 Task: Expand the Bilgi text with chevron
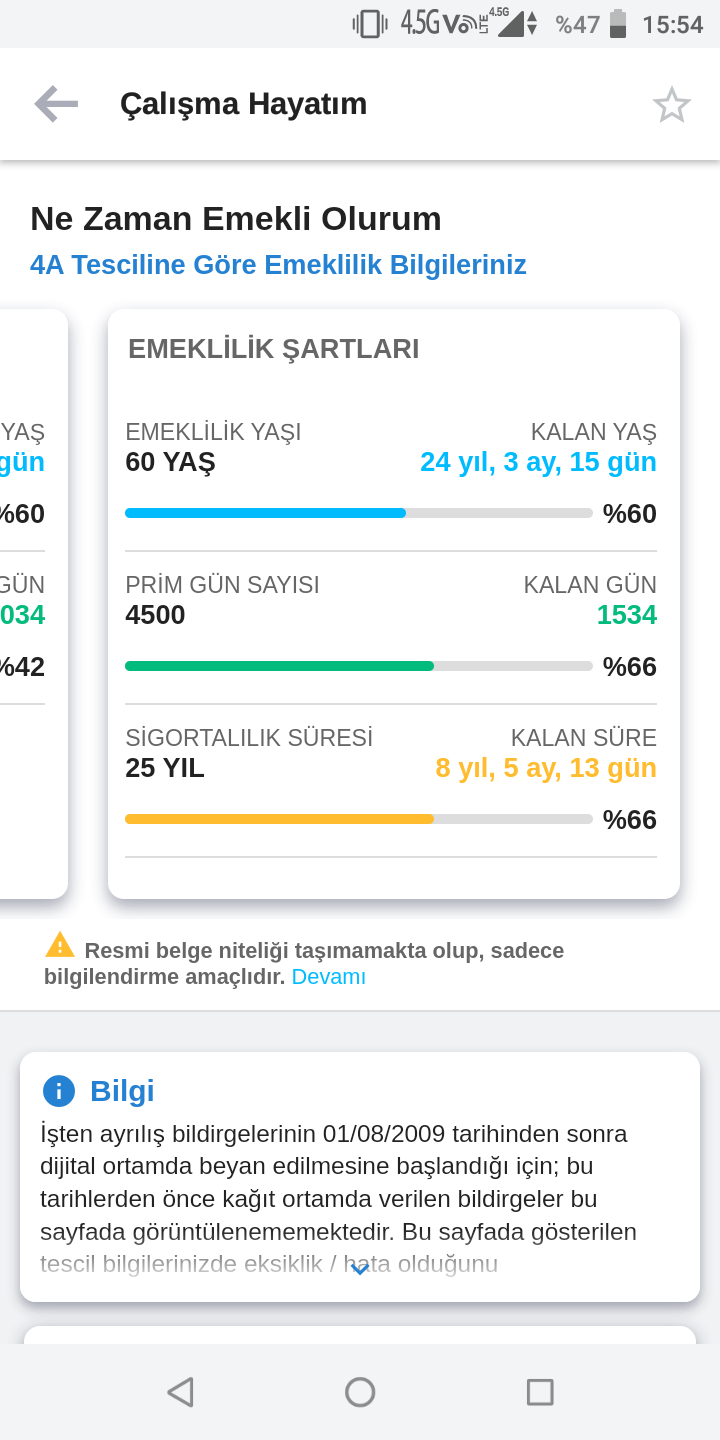pyautogui.click(x=360, y=1268)
